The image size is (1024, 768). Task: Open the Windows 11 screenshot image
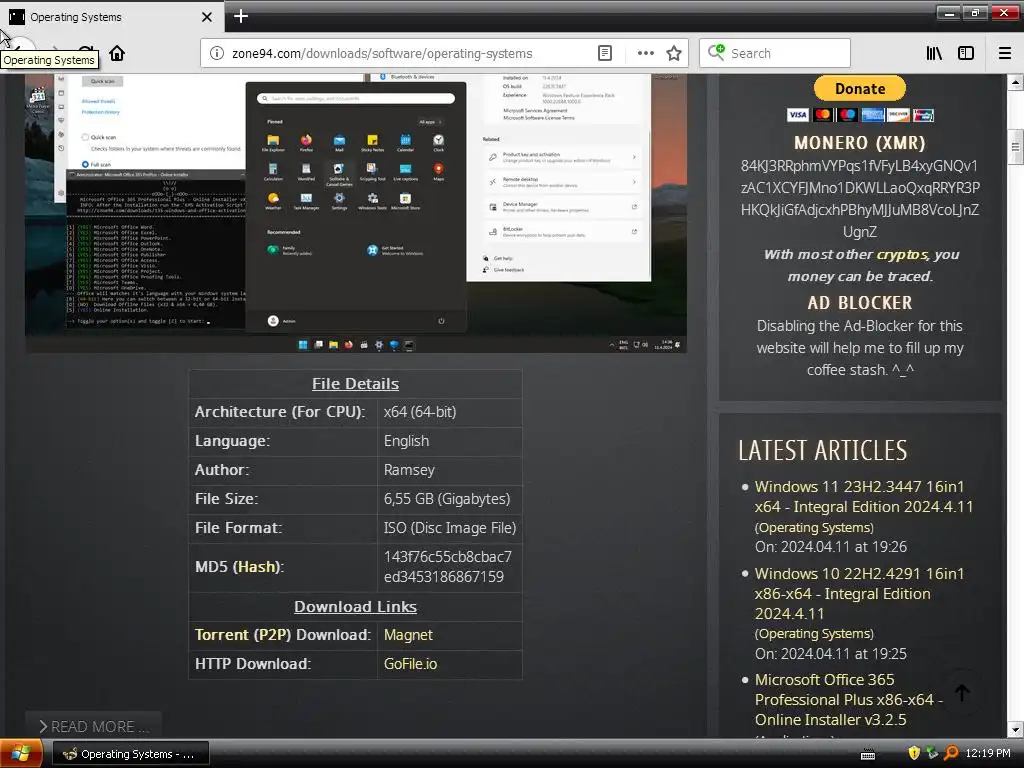tap(356, 213)
